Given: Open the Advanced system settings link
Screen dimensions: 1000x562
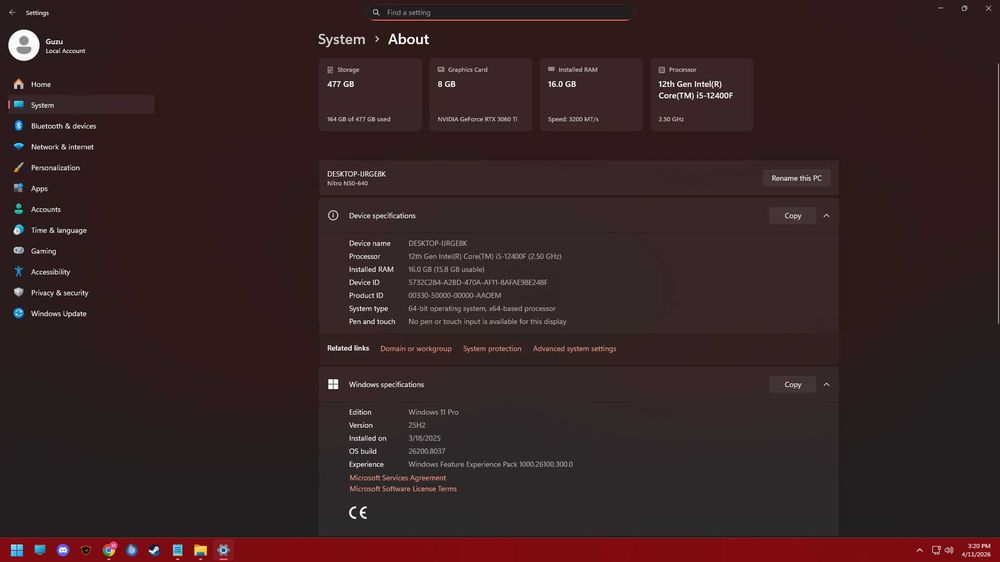Looking at the screenshot, I should 575,349.
